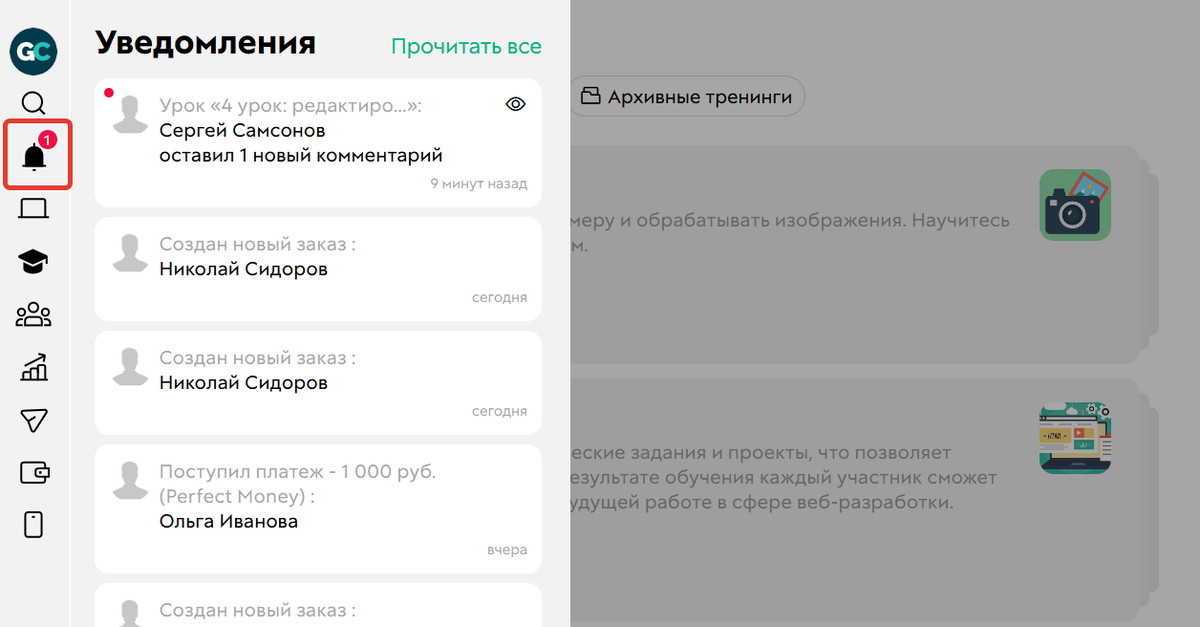This screenshot has width=1200, height=627.
Task: Click the «Прочитать все» link
Action: (x=466, y=46)
